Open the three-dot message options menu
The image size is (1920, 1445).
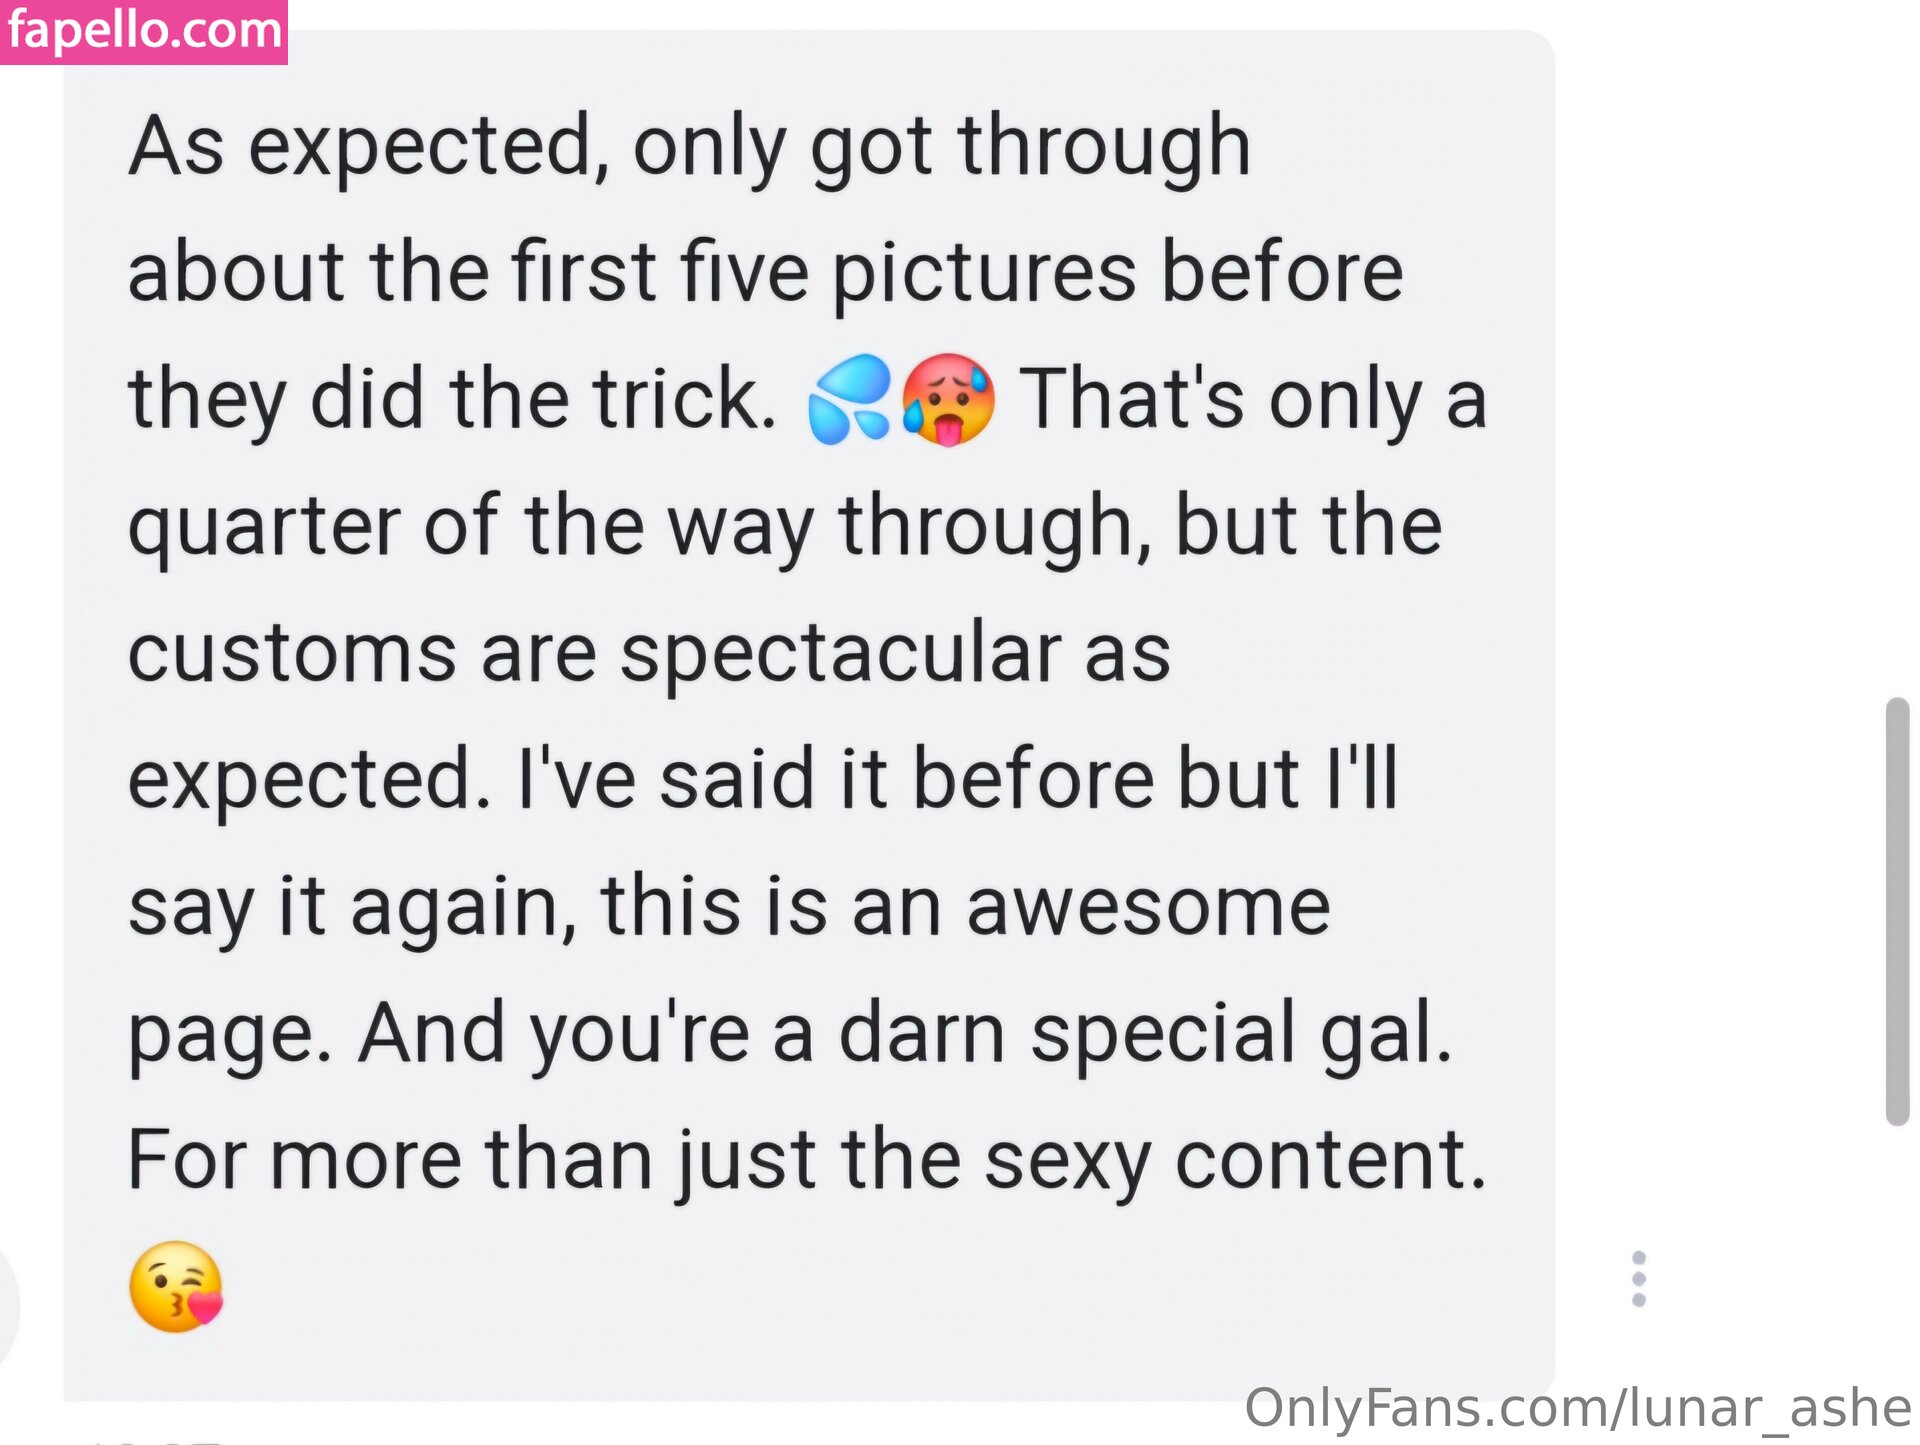click(x=1638, y=1278)
